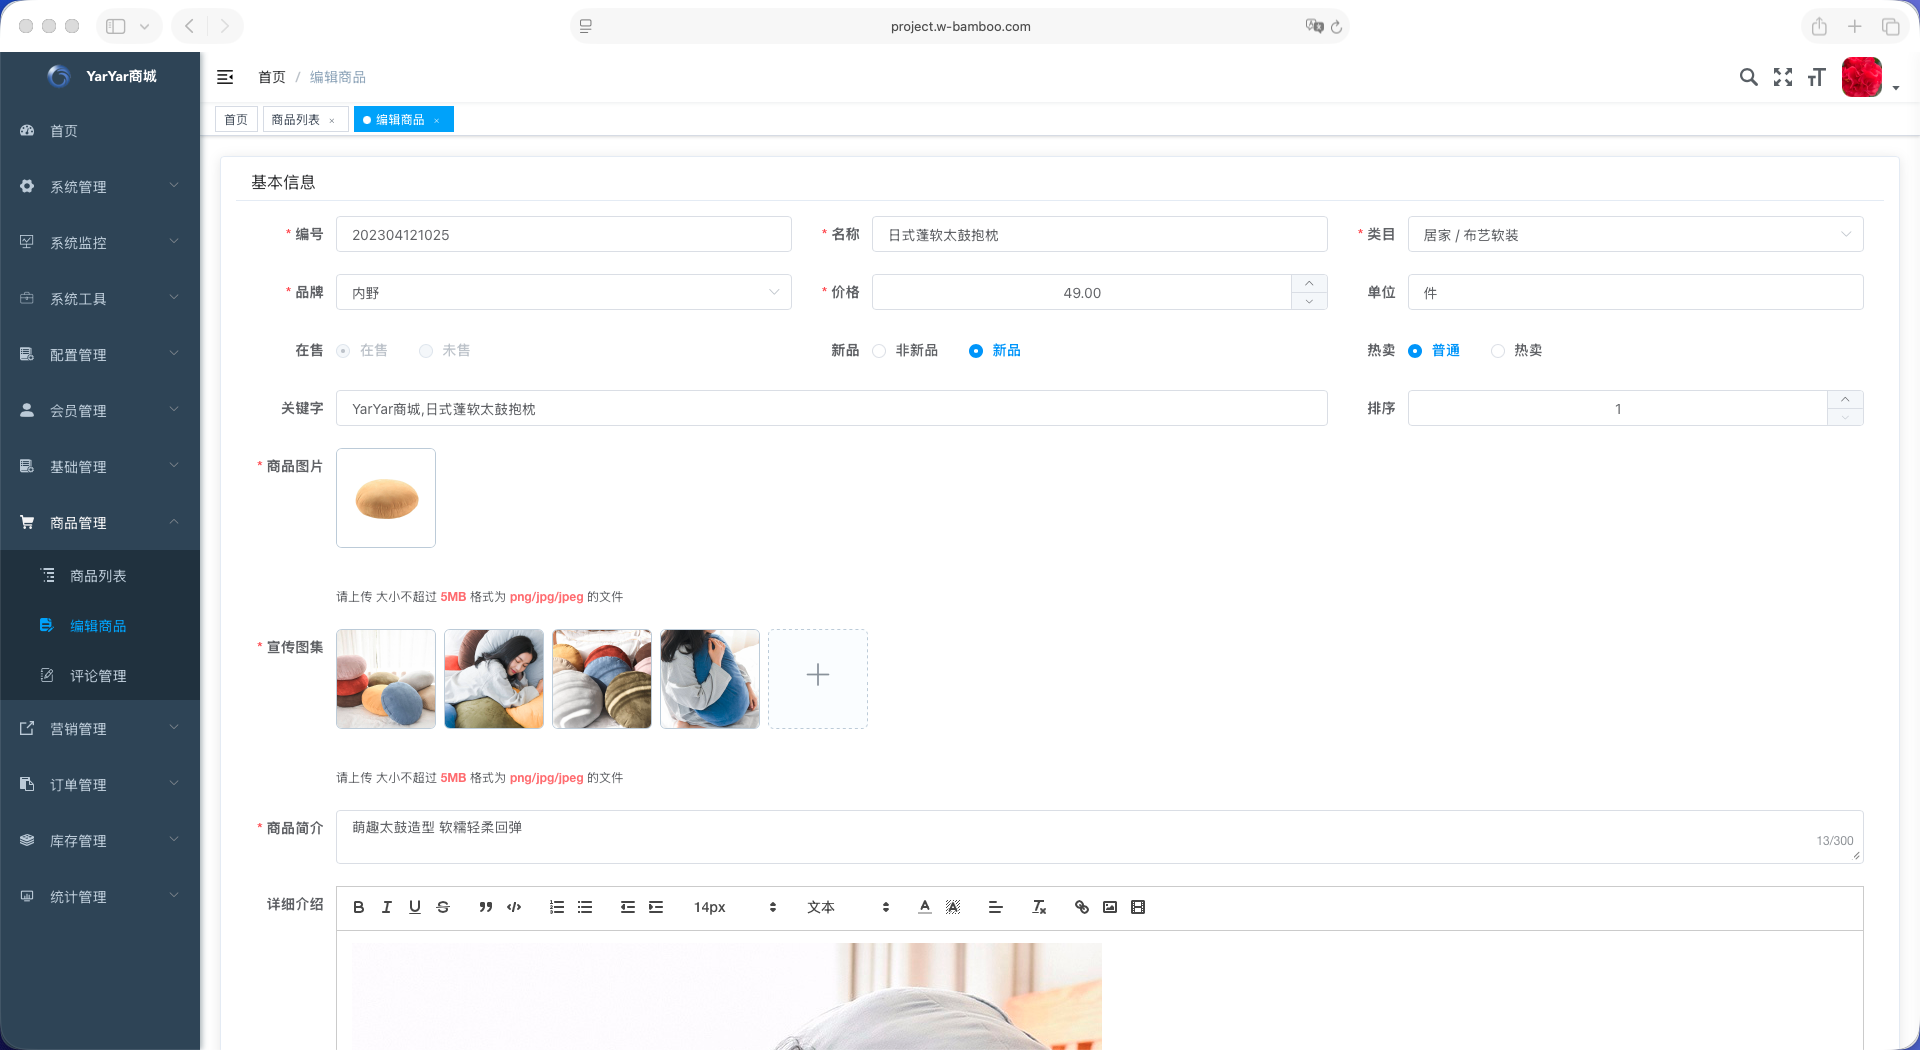
Task: Open the 类目 category dropdown
Action: click(1636, 234)
